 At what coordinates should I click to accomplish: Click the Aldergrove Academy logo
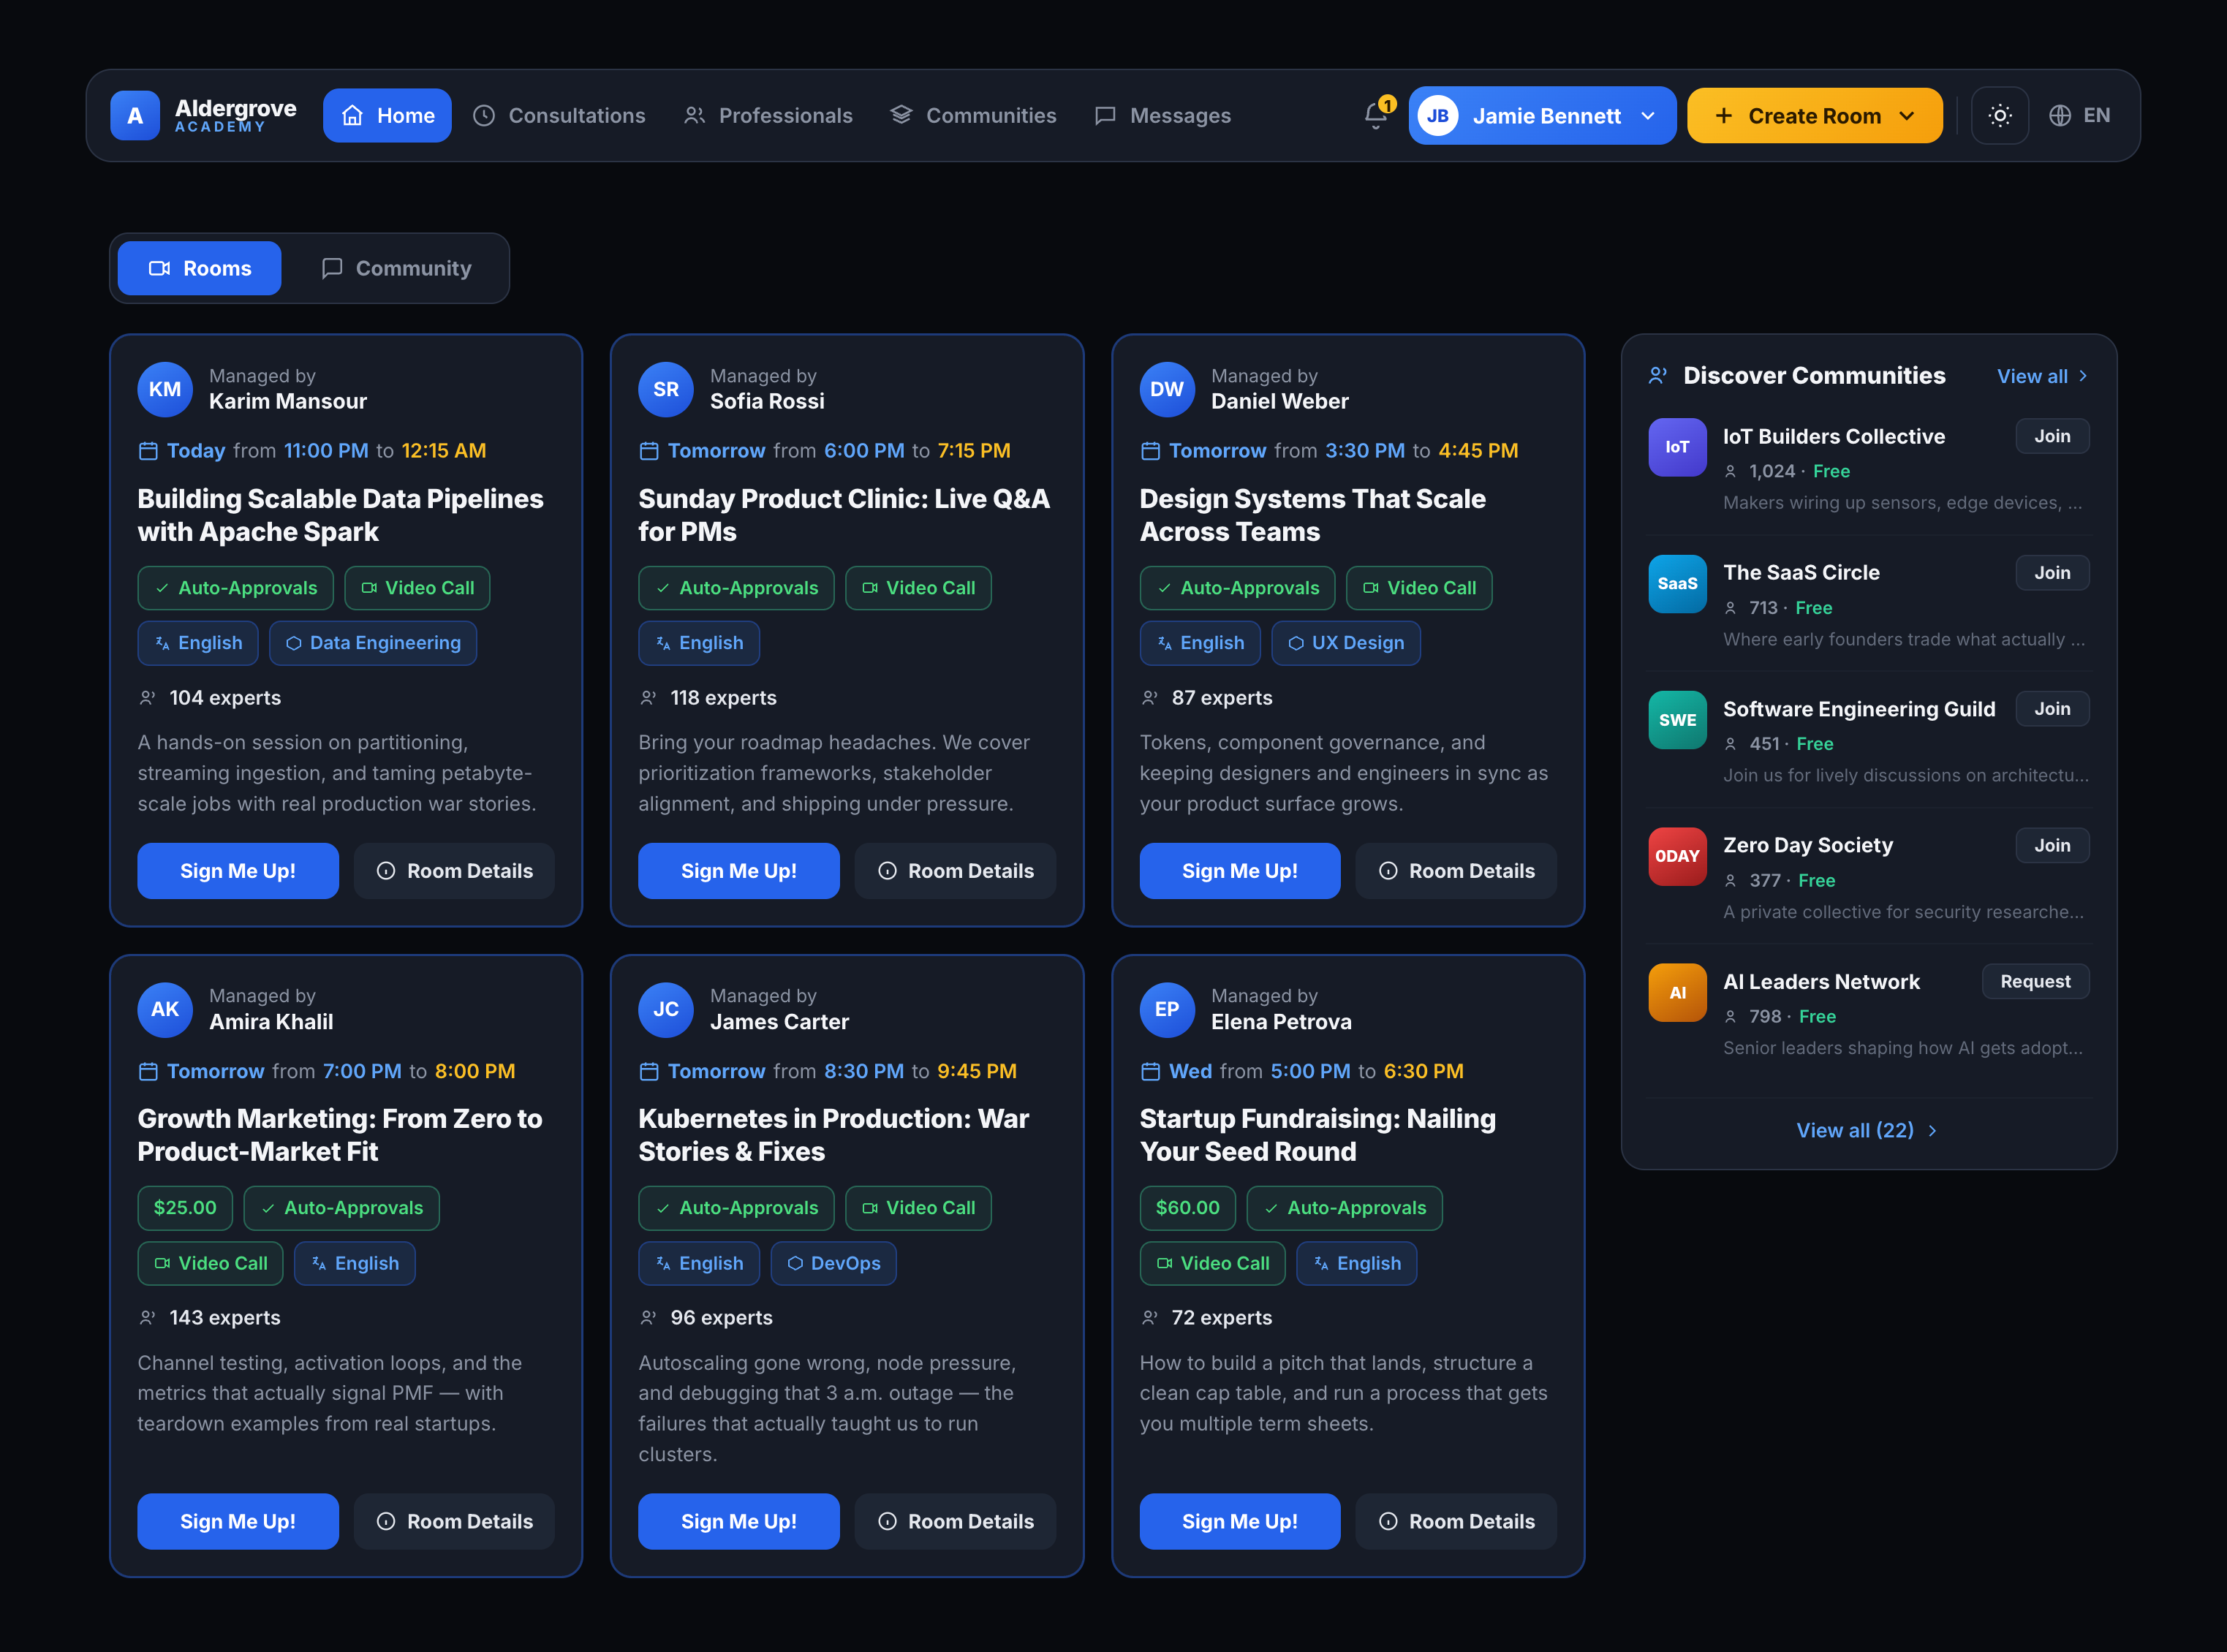pyautogui.click(x=204, y=116)
